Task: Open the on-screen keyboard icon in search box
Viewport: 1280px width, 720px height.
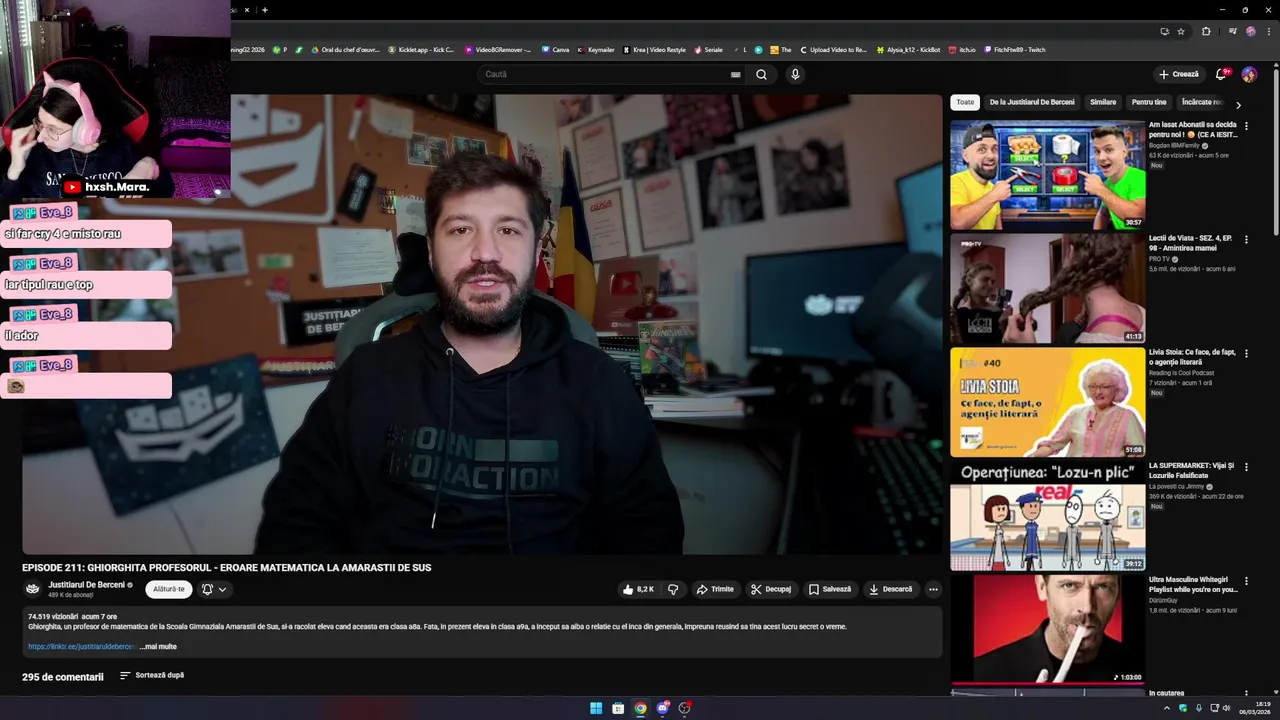Action: [736, 74]
